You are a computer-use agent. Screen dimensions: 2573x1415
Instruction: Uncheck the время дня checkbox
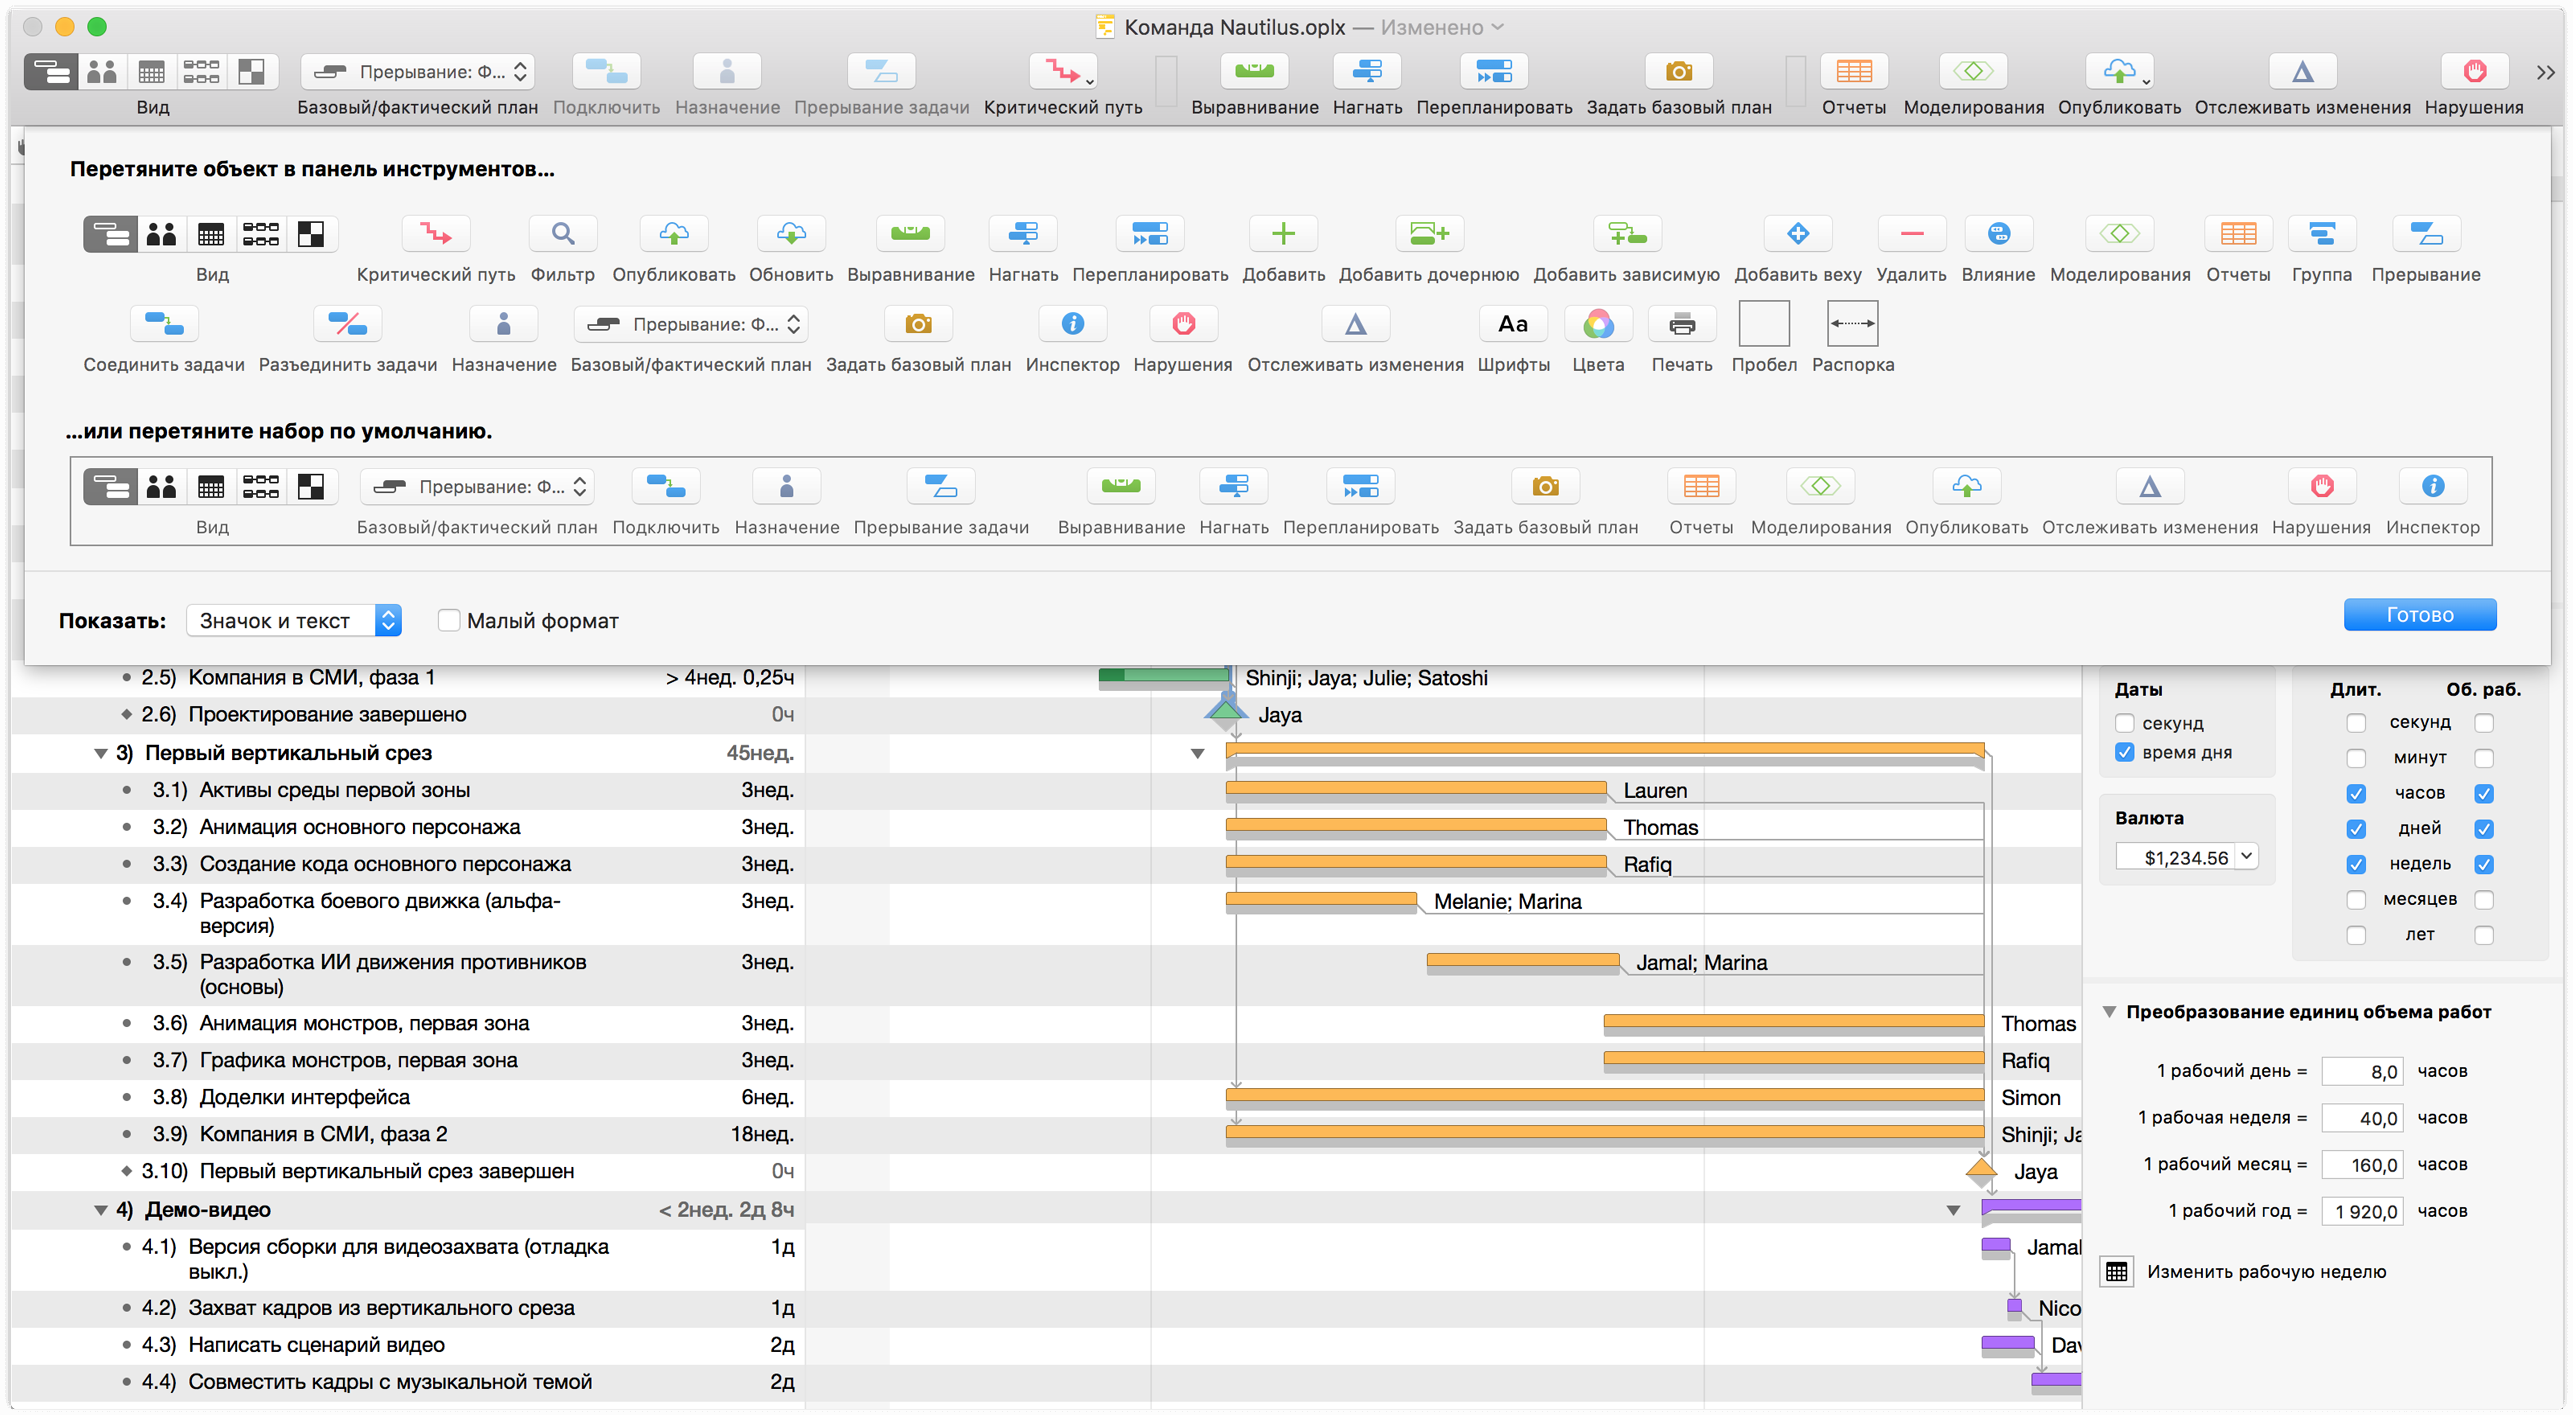pyautogui.click(x=2125, y=753)
